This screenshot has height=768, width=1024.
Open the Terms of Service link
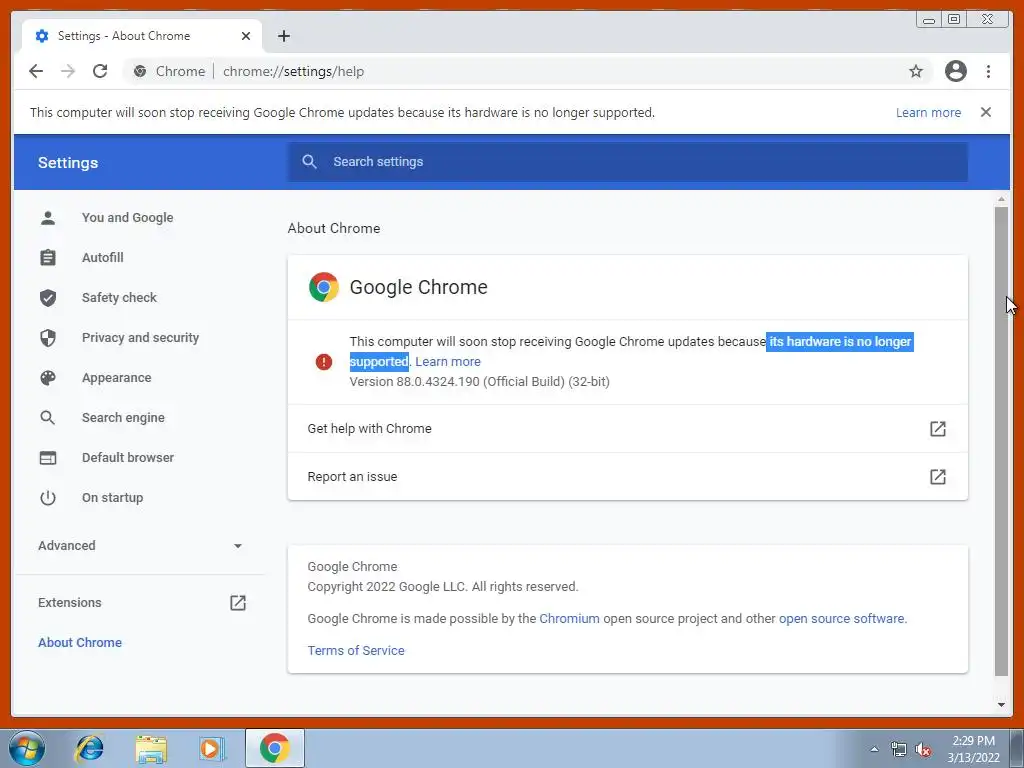pos(356,650)
